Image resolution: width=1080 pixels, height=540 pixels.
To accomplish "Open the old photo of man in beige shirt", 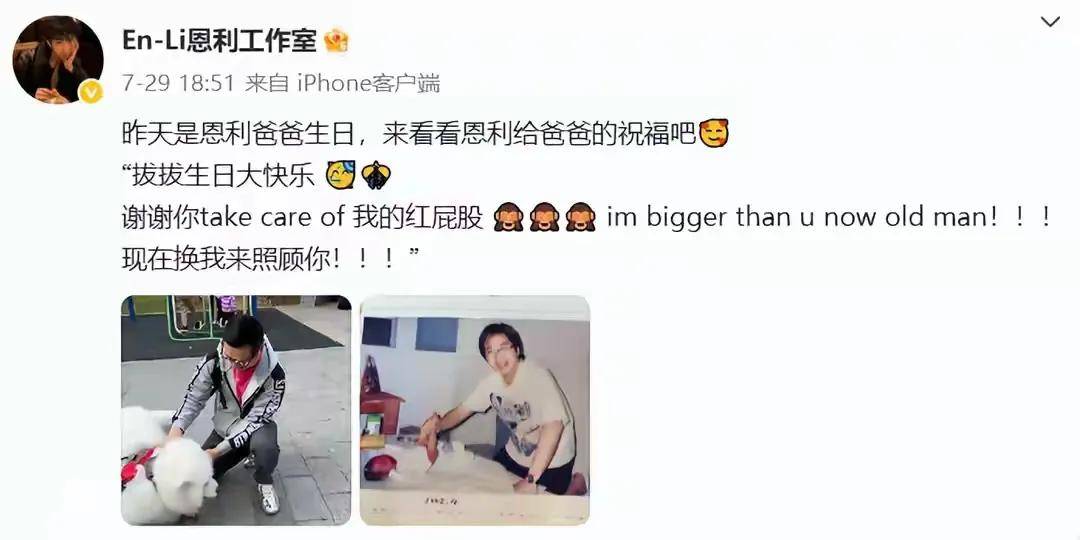I will tap(475, 410).
